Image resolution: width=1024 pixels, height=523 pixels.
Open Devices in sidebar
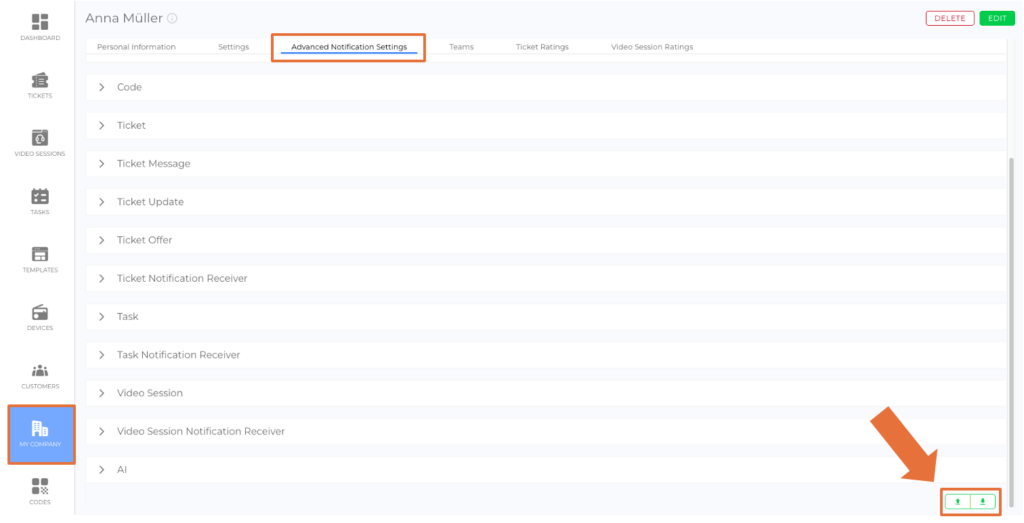(x=40, y=317)
